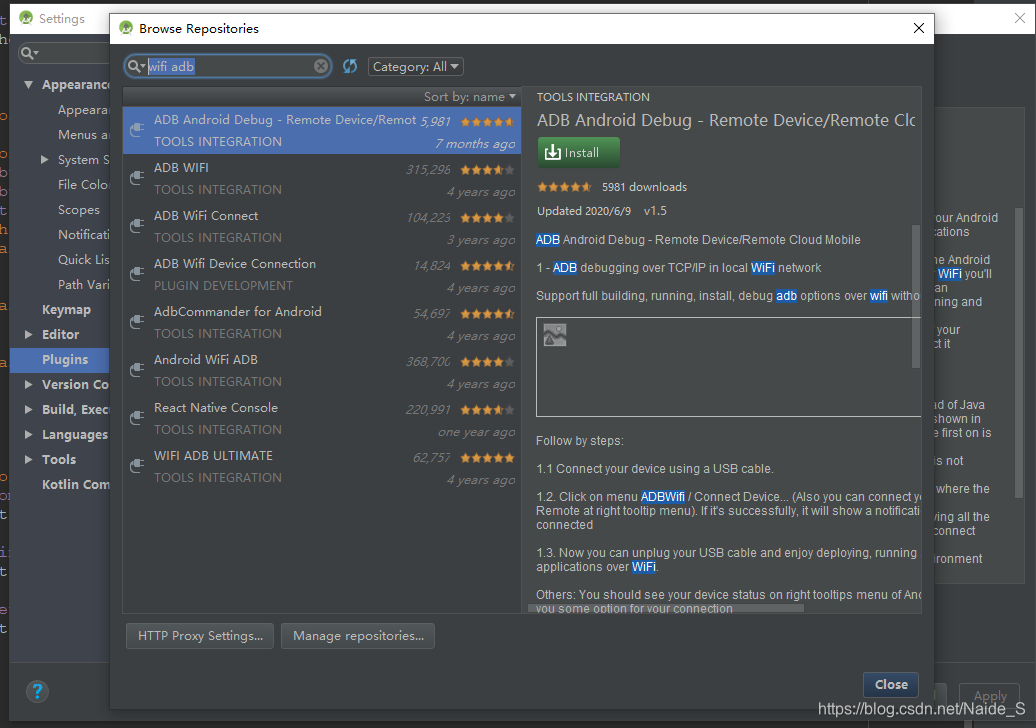Click inside the plugin search field
Screen dimensions: 1036x728
[x=228, y=66]
